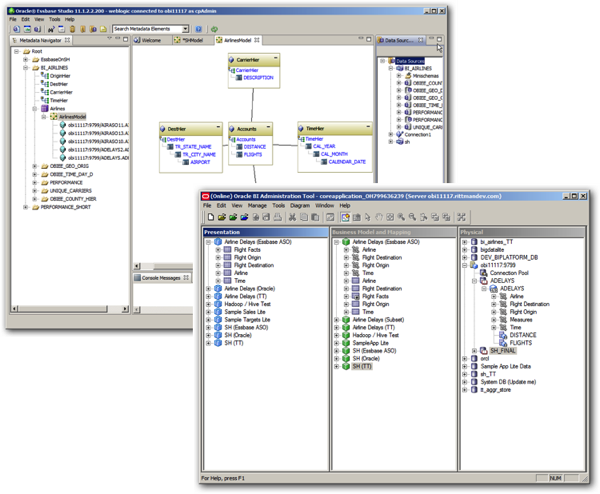Screen dimensions: 600x494
Task: Click Connection Pool icon in Physical pane
Action: 484,273
